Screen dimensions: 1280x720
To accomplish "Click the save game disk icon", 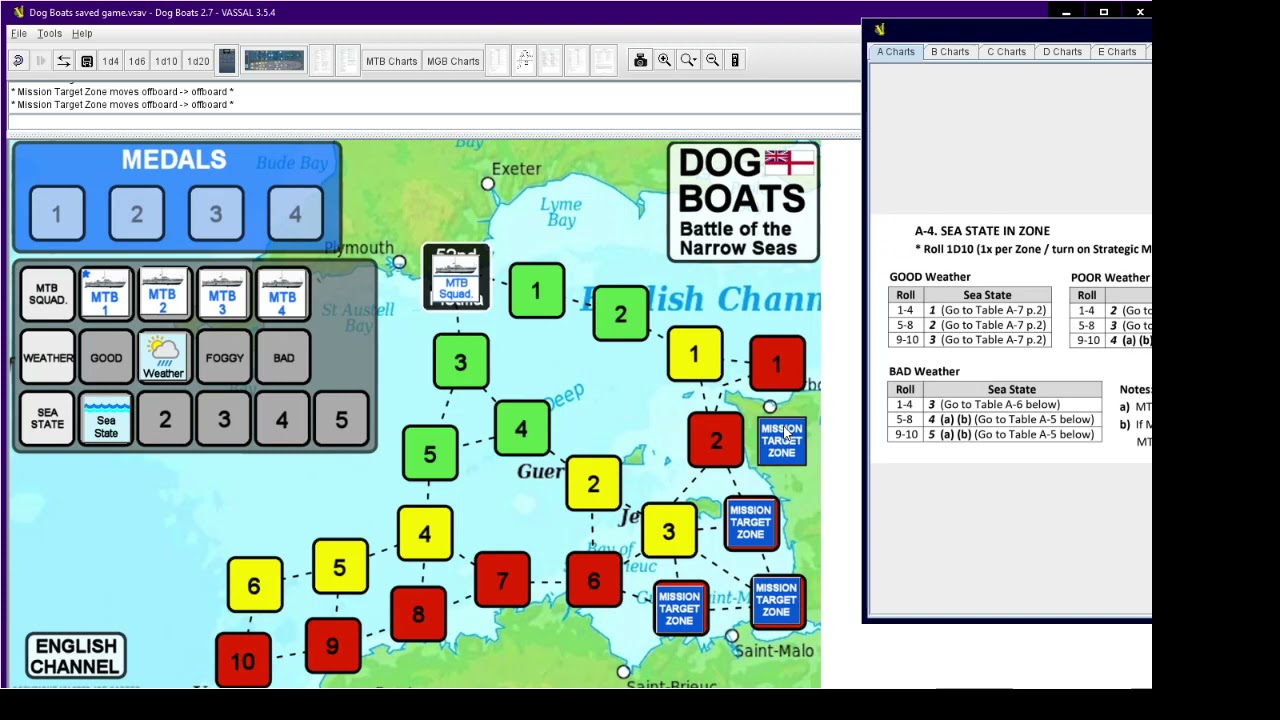I will [87, 61].
